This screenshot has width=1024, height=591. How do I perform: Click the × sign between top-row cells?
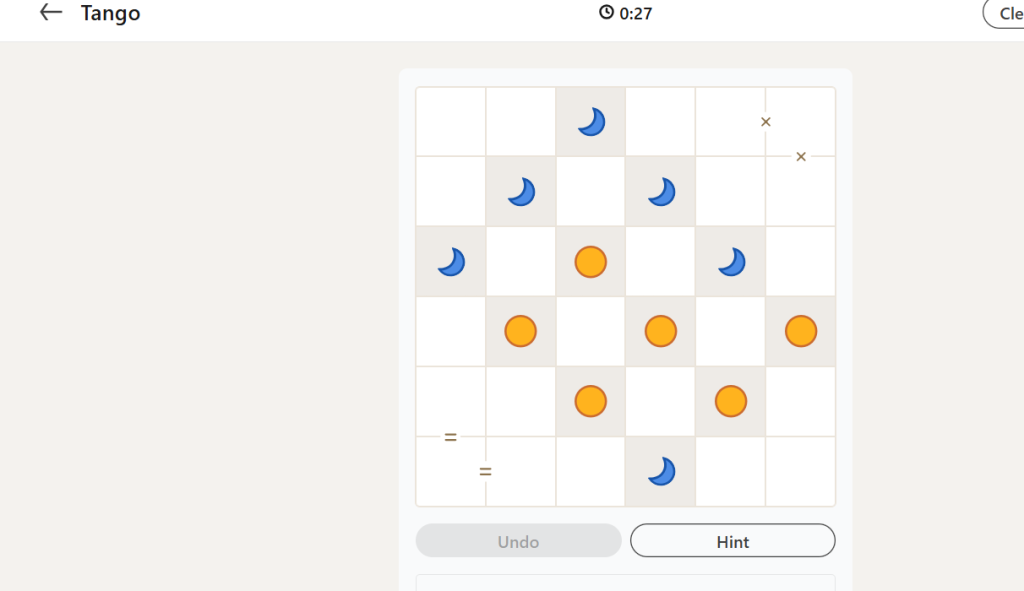point(766,122)
